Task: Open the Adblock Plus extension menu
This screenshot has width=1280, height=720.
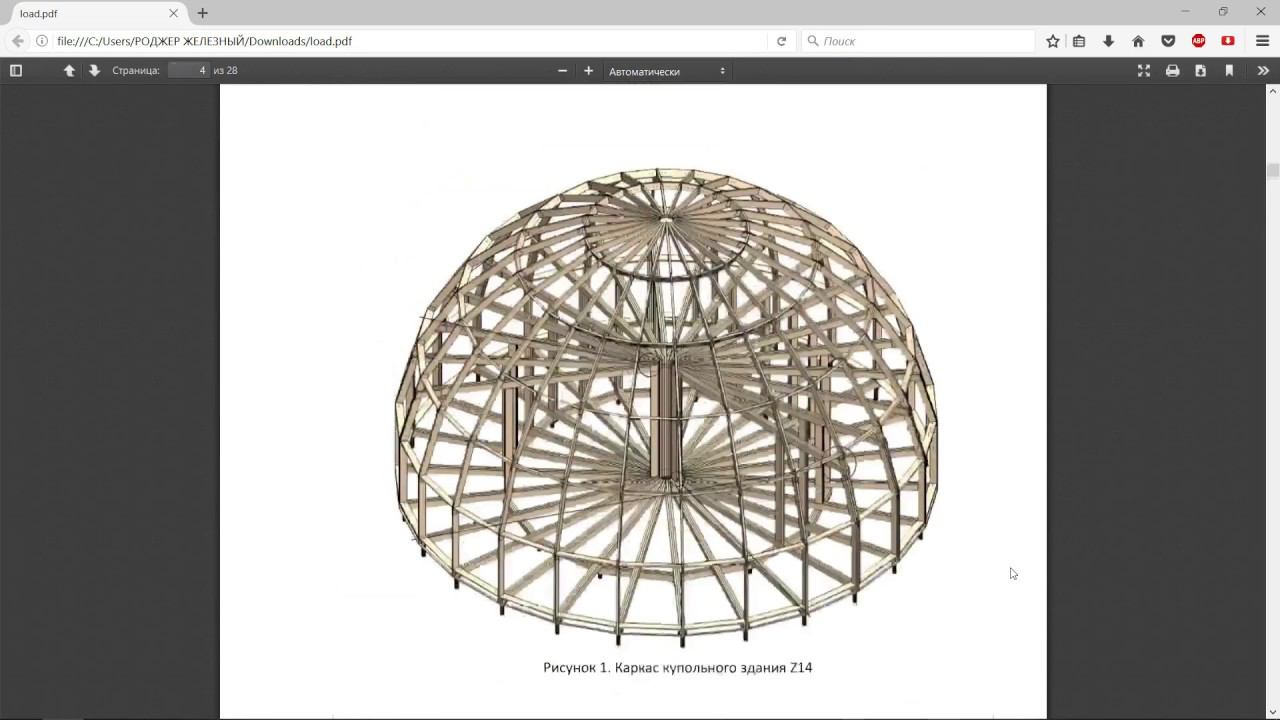Action: tap(1198, 41)
